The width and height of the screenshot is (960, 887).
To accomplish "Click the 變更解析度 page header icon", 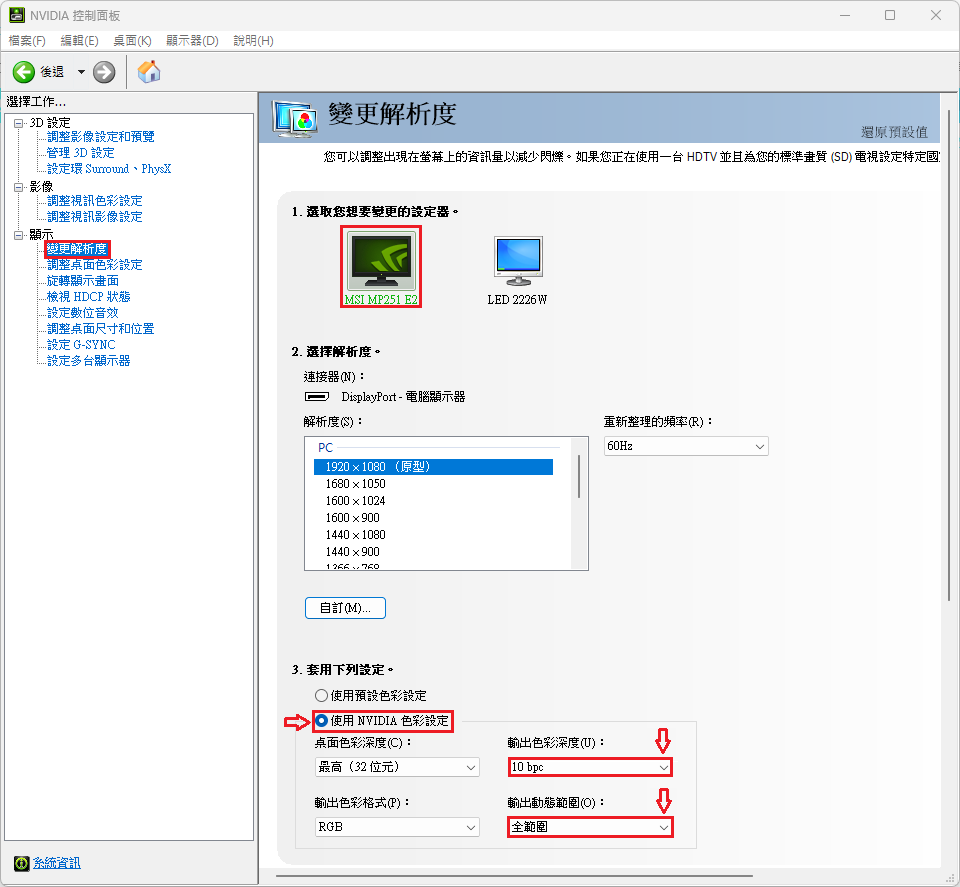I will pyautogui.click(x=294, y=118).
